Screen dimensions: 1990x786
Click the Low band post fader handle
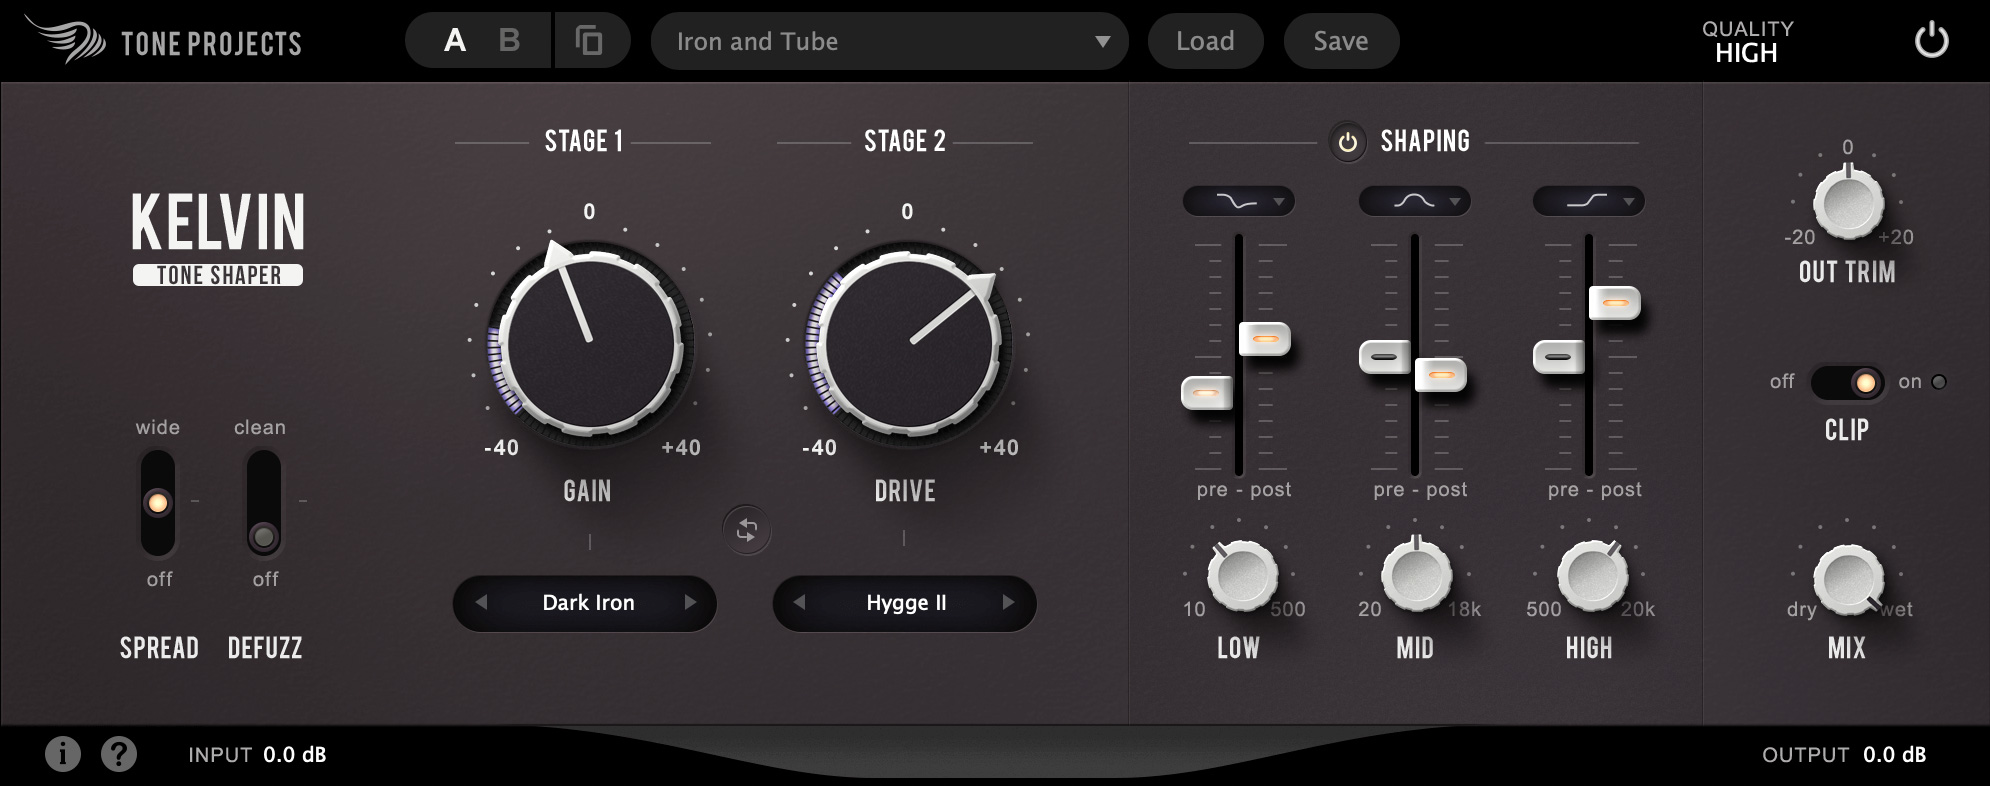tap(1265, 338)
